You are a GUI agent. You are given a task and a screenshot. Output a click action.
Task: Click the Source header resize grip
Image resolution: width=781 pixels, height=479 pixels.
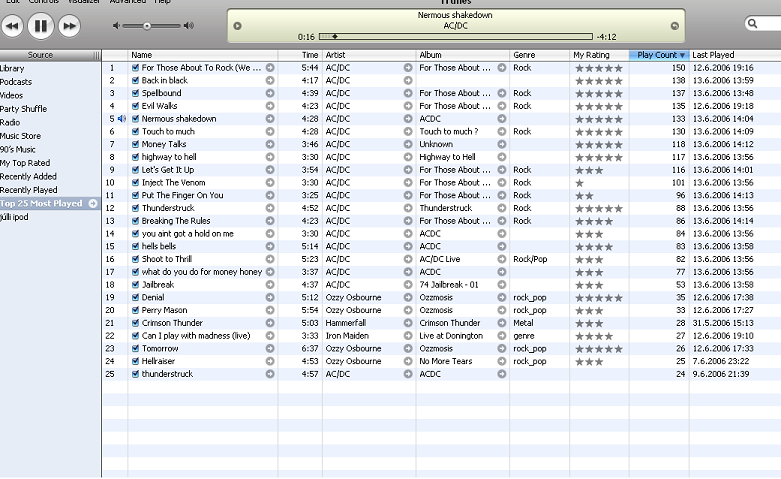[97, 55]
